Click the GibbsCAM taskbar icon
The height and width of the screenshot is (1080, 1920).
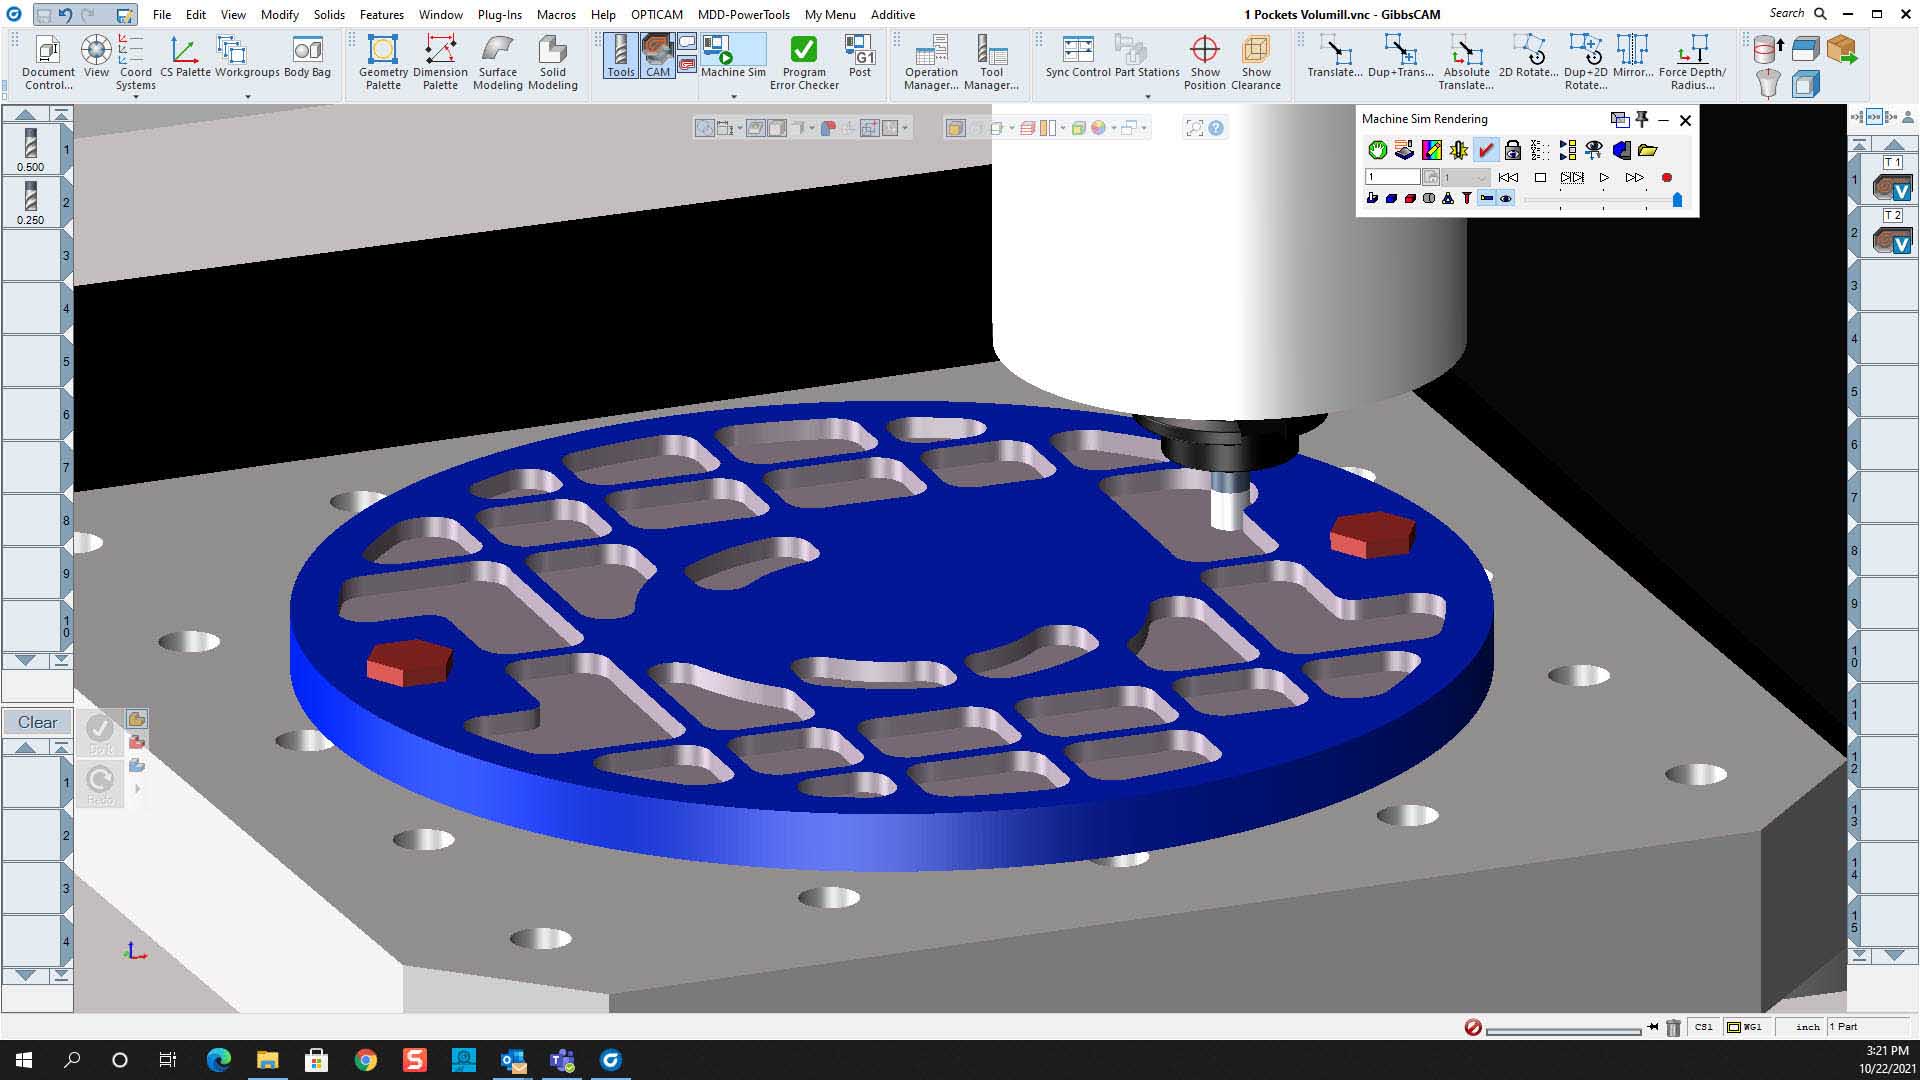611,1059
